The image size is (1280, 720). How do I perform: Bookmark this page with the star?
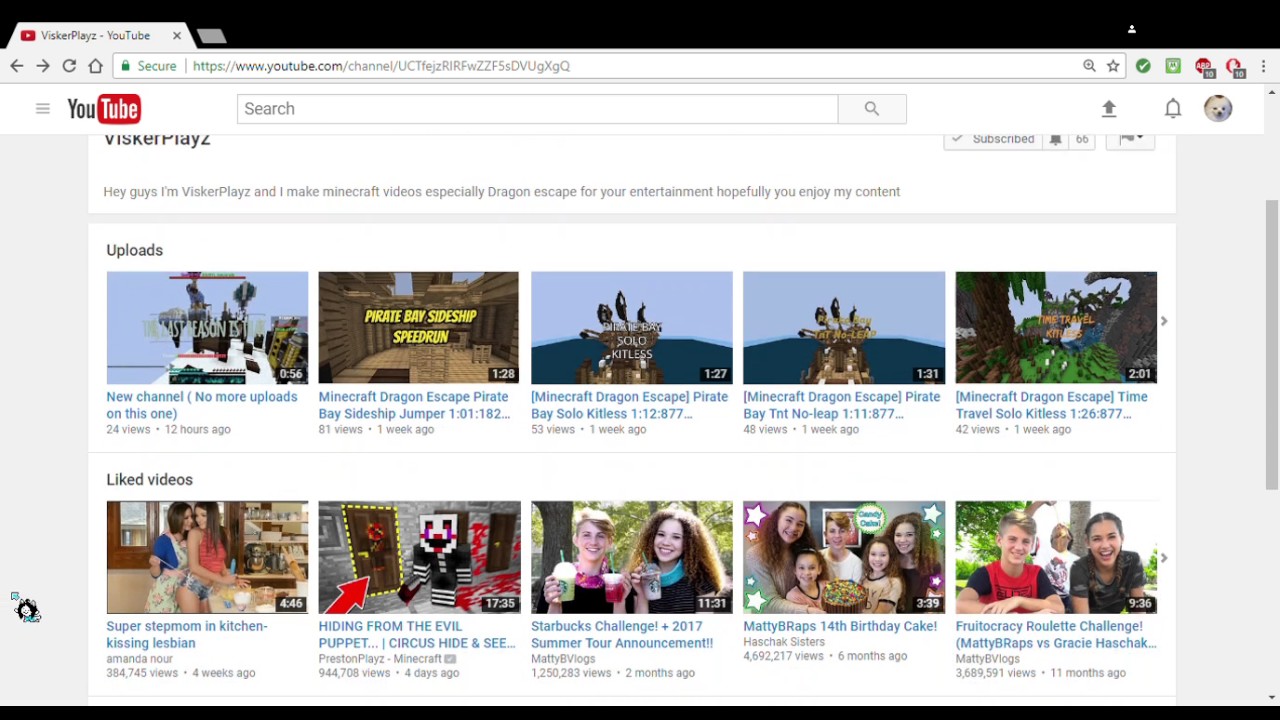[1113, 66]
